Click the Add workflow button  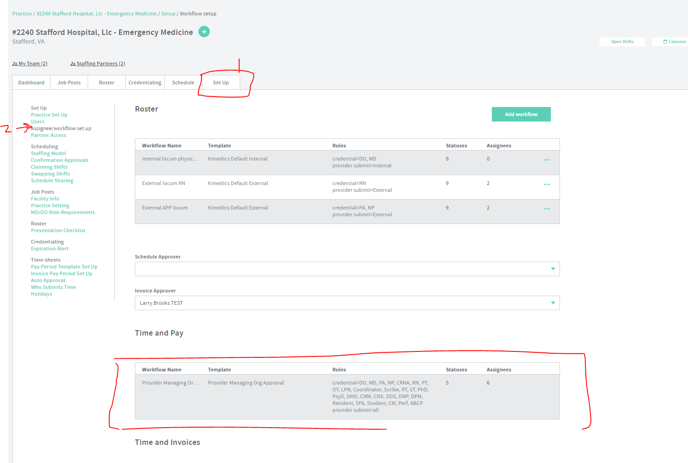coord(521,114)
